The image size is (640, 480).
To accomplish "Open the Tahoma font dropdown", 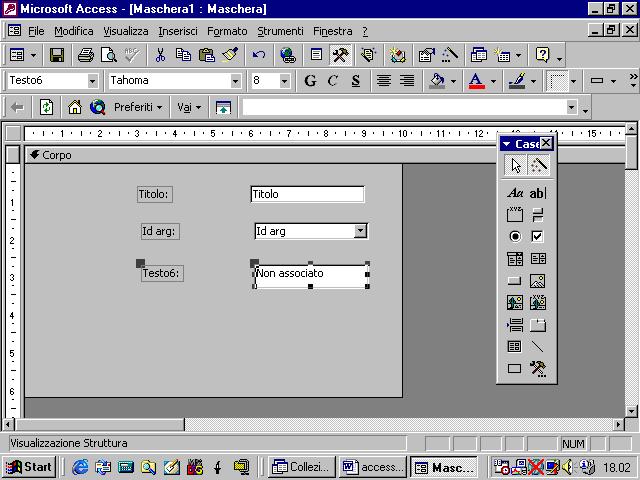I will coord(236,81).
